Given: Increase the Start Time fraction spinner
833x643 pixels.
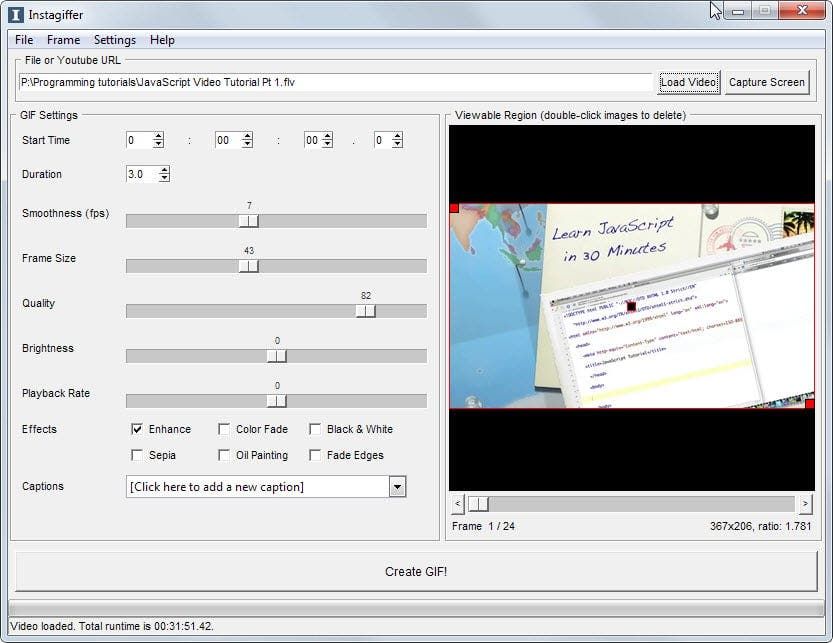Looking at the screenshot, I should tap(397, 136).
